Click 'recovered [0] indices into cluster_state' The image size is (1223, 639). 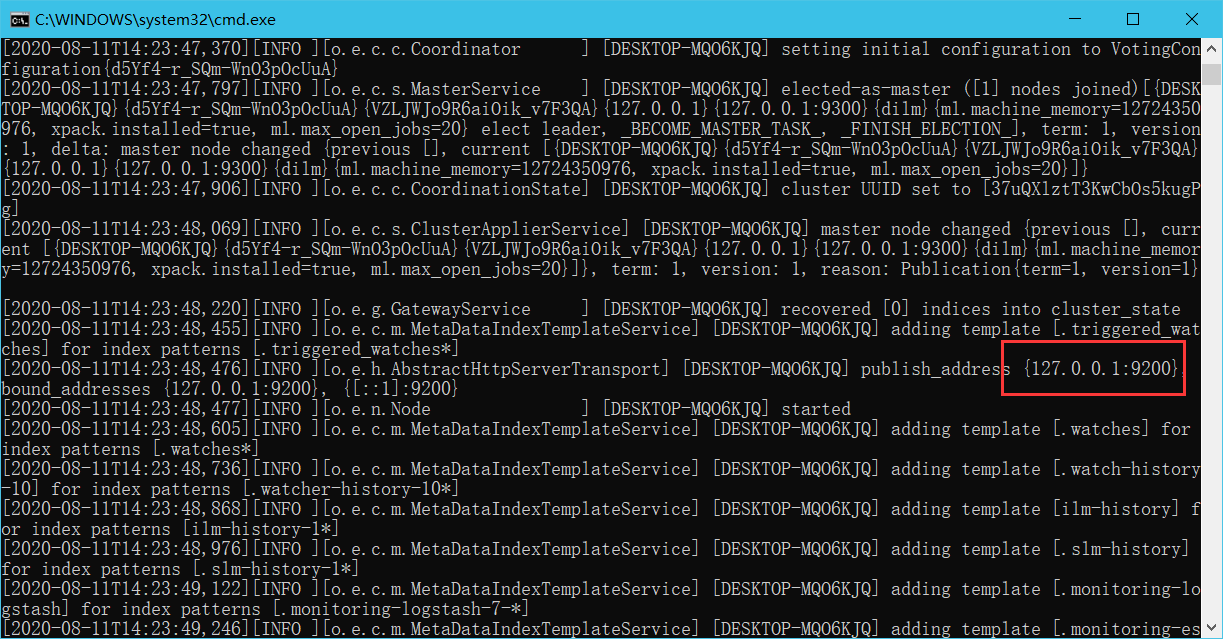click(x=981, y=309)
